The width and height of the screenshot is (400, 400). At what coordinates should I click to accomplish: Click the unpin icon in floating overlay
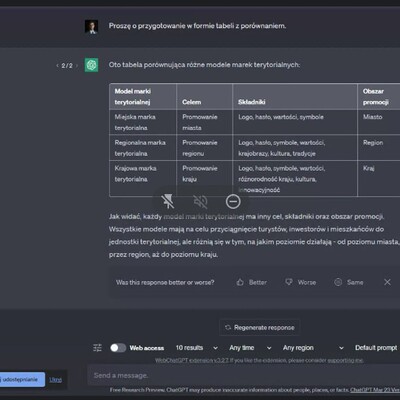[168, 201]
